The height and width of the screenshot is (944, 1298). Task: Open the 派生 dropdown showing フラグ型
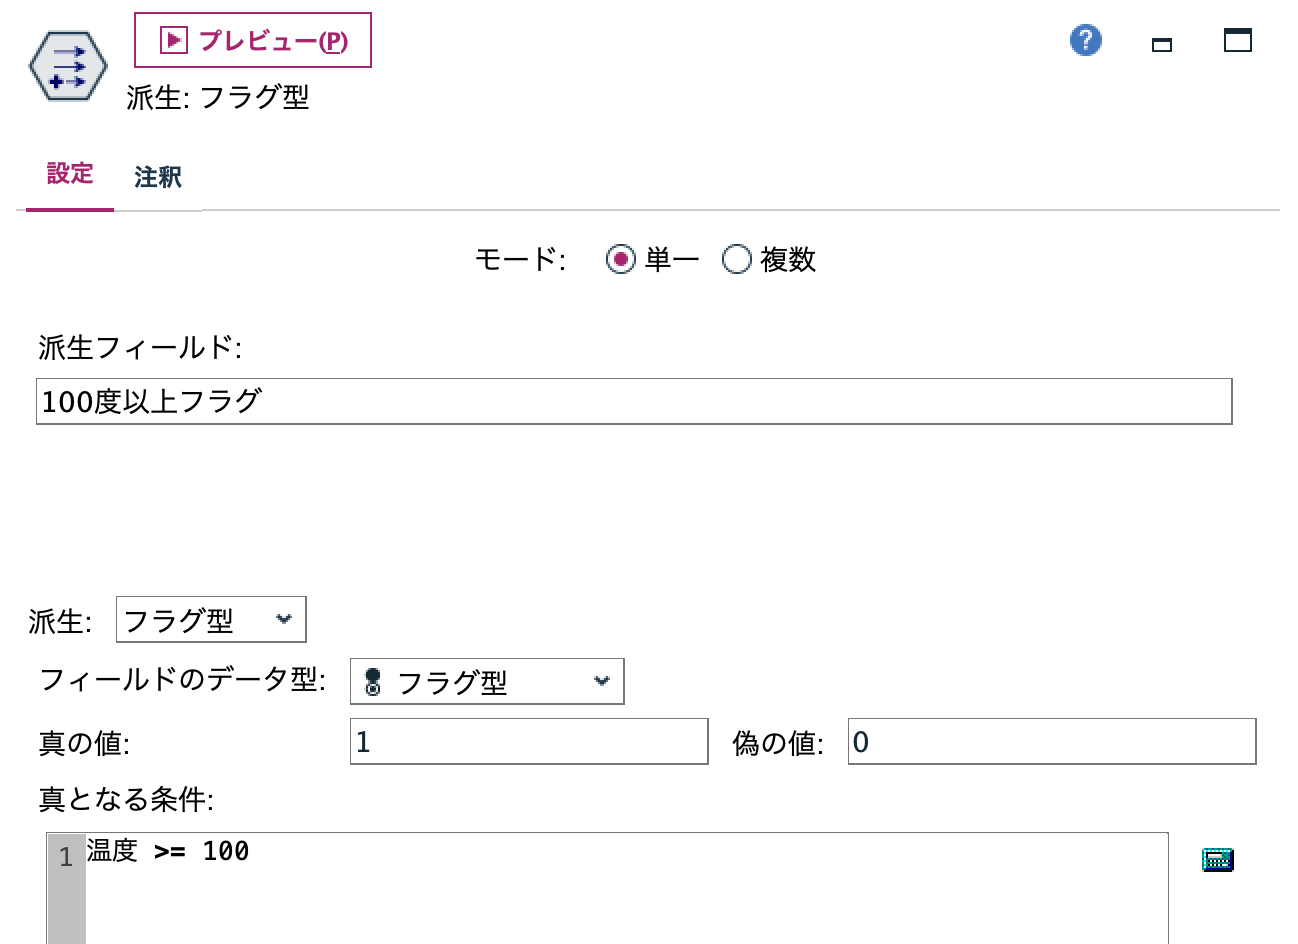click(210, 619)
